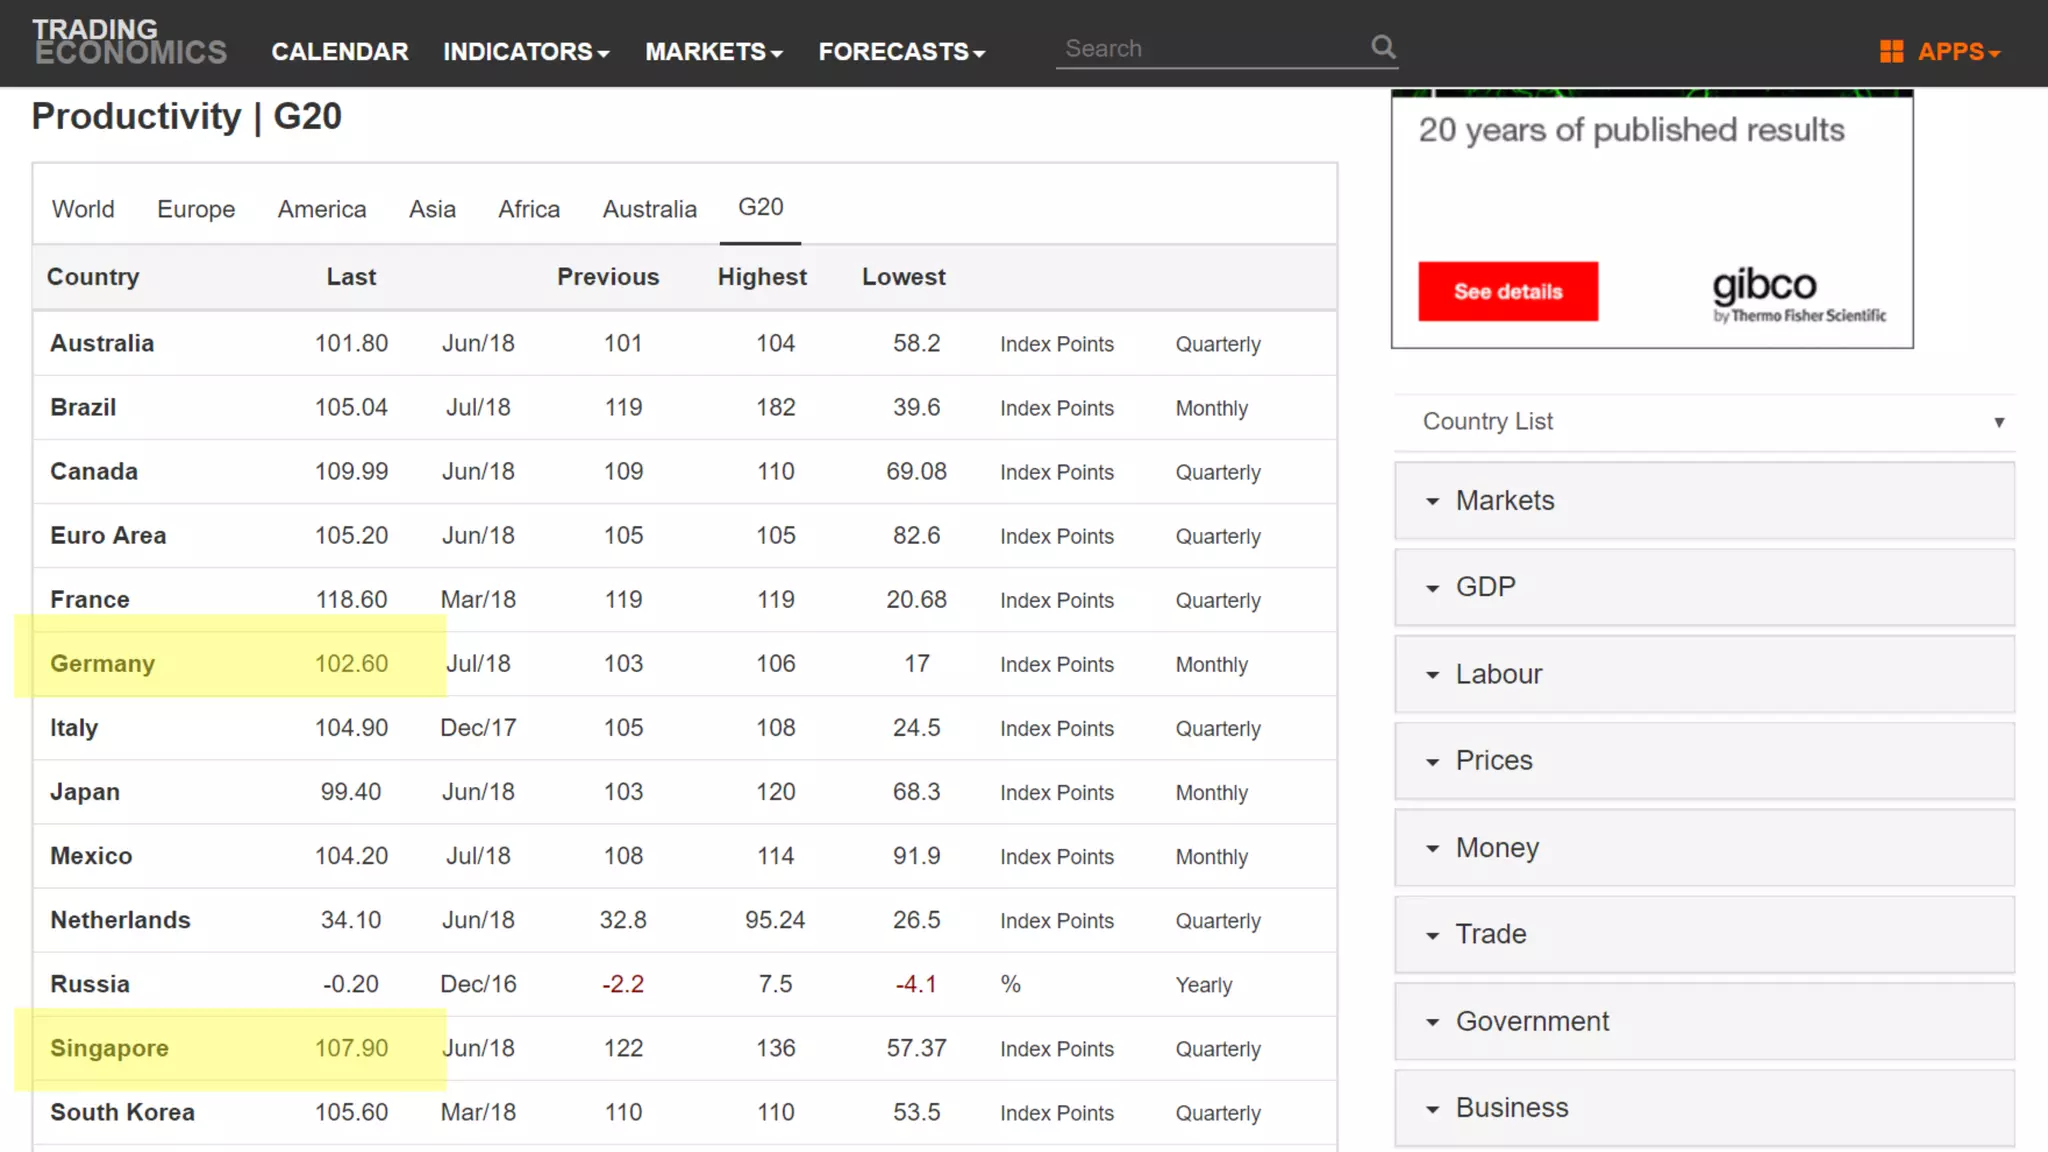
Task: Select the World tab
Action: [83, 209]
